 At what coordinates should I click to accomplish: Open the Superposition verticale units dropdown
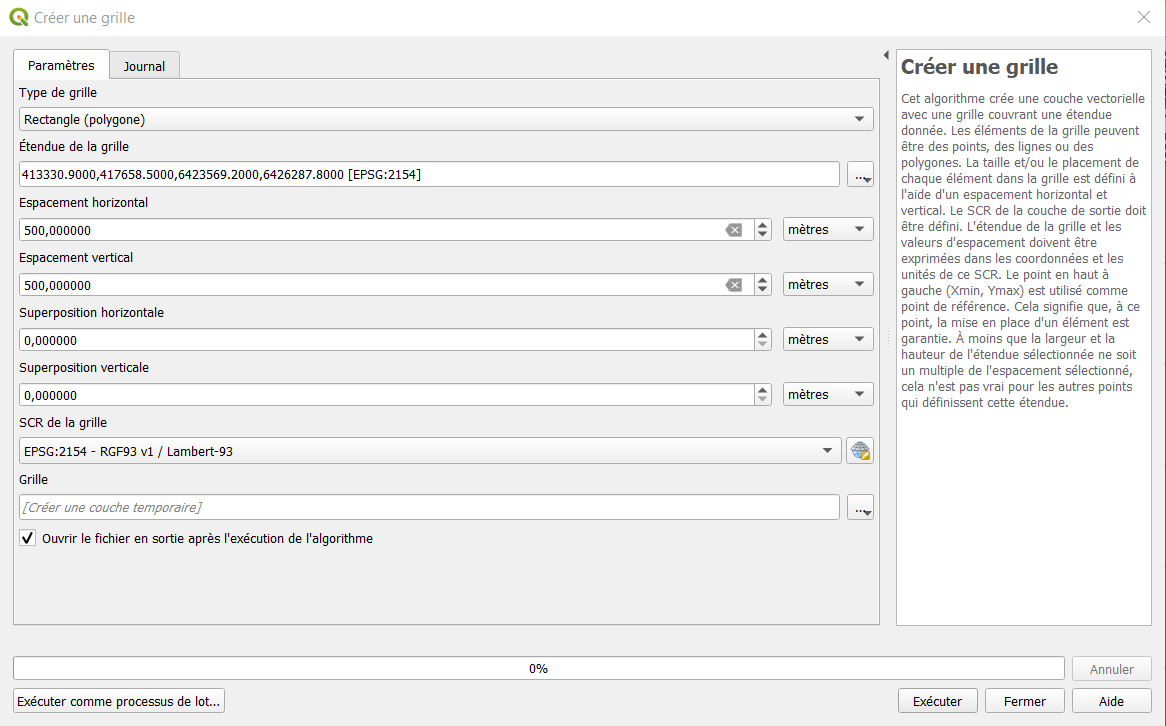pyautogui.click(x=828, y=394)
